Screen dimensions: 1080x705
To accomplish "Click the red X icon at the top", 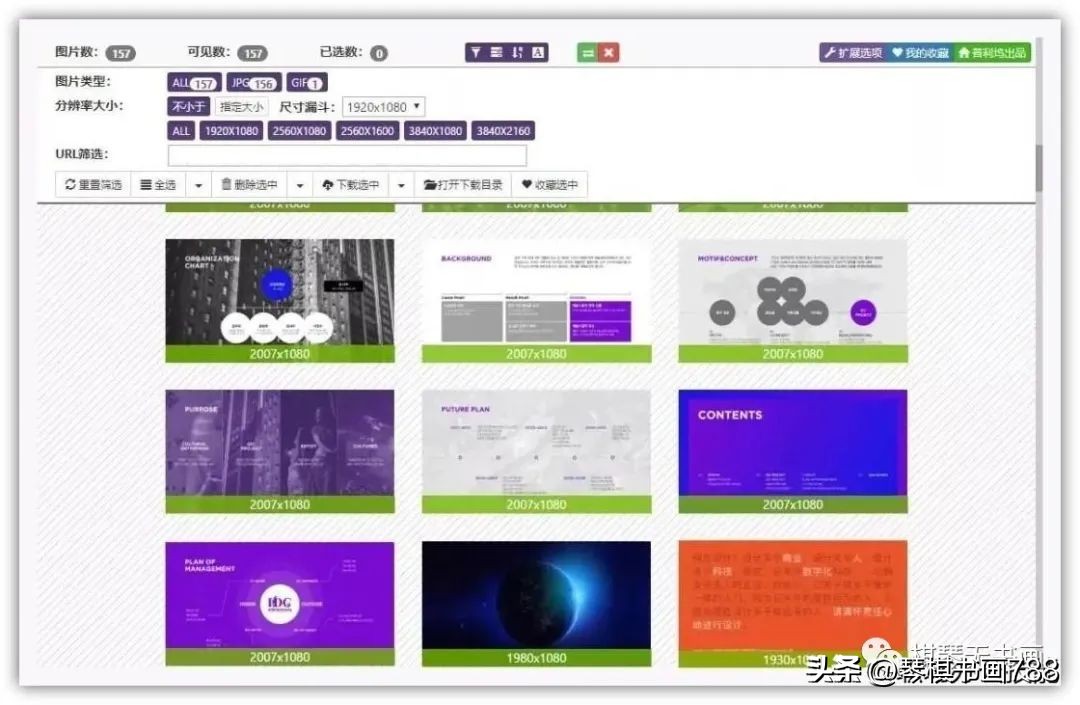I will [x=609, y=52].
